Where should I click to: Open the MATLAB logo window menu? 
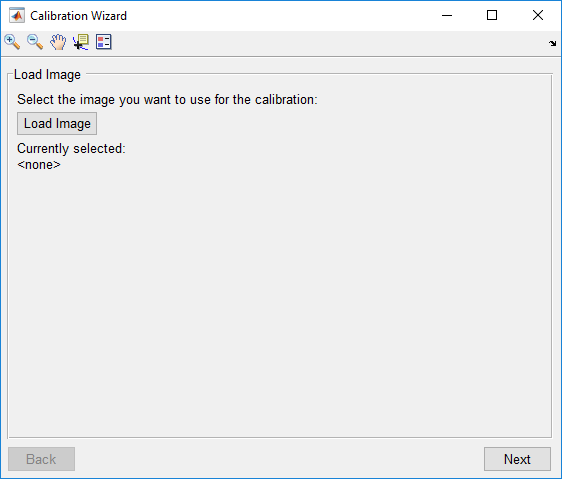tap(17, 15)
